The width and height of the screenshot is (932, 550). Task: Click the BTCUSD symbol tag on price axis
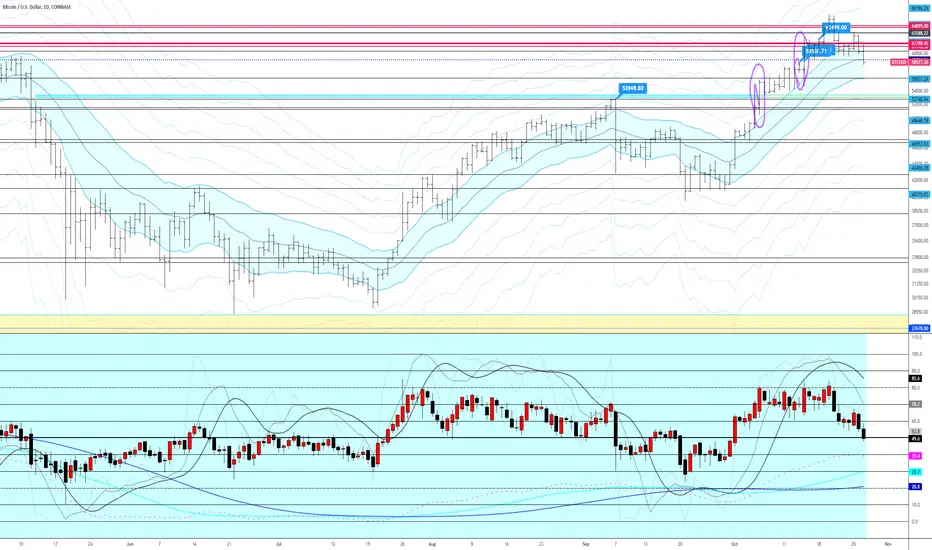point(899,62)
